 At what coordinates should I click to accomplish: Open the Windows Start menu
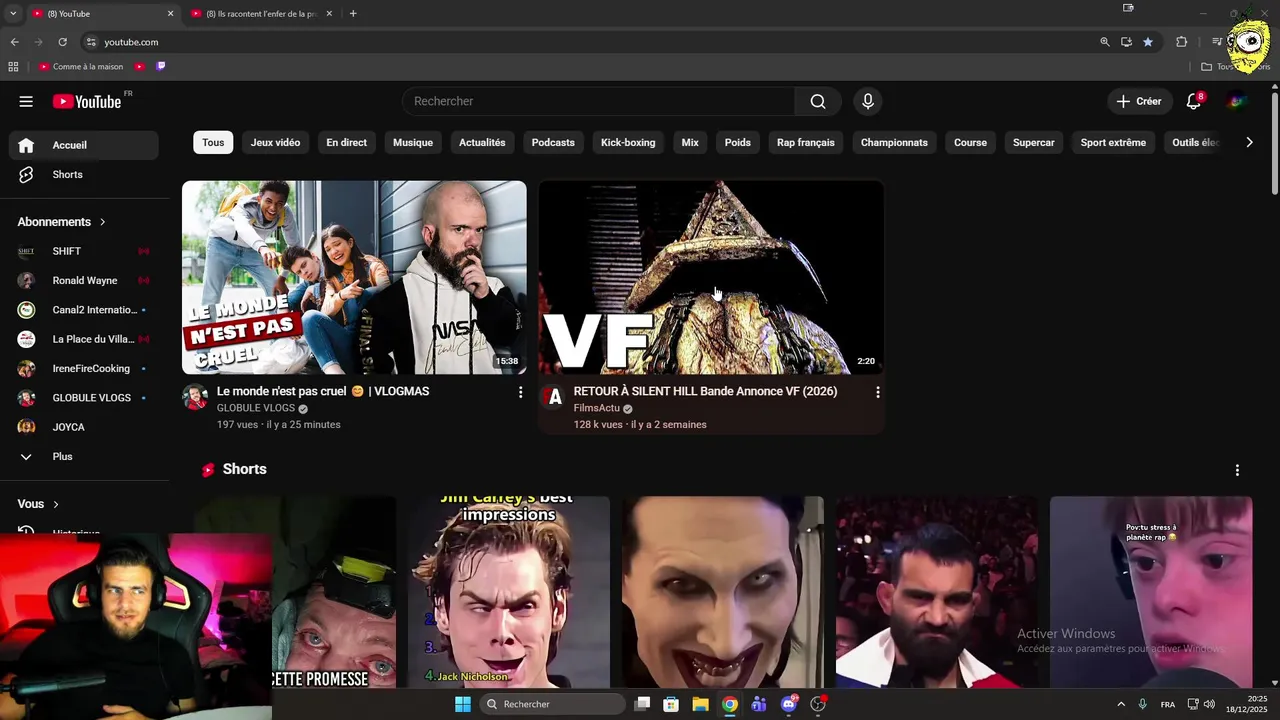pyautogui.click(x=462, y=704)
